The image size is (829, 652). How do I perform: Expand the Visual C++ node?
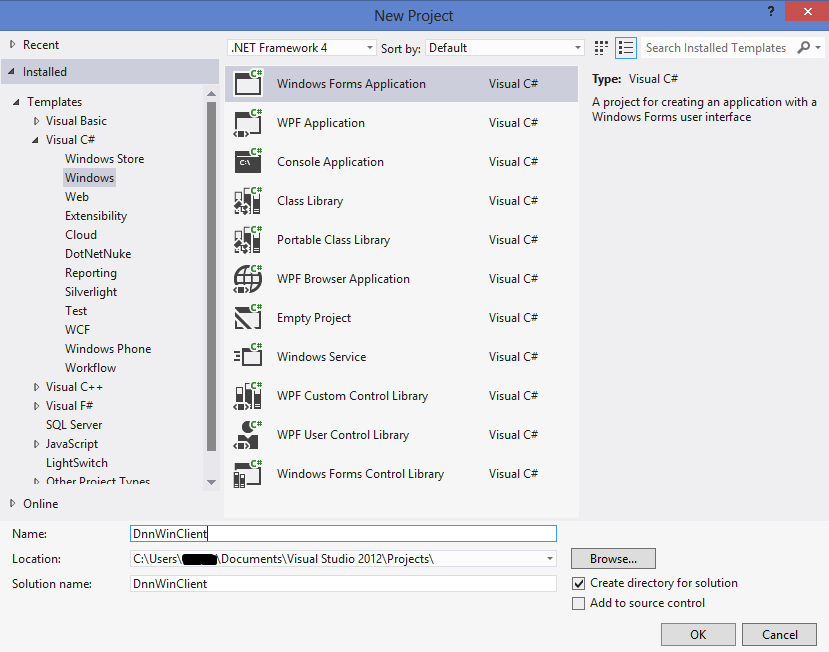click(x=36, y=387)
